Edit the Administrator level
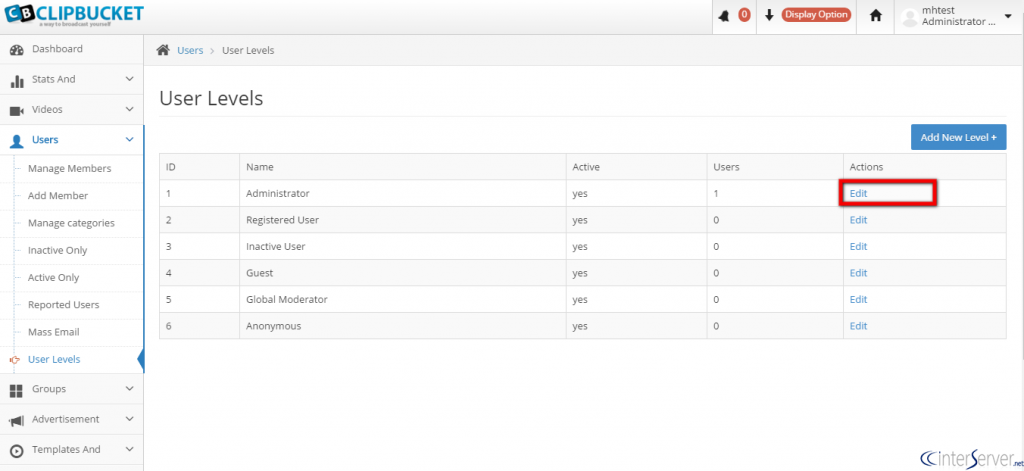Viewport: 1024px width, 471px height. (x=858, y=193)
